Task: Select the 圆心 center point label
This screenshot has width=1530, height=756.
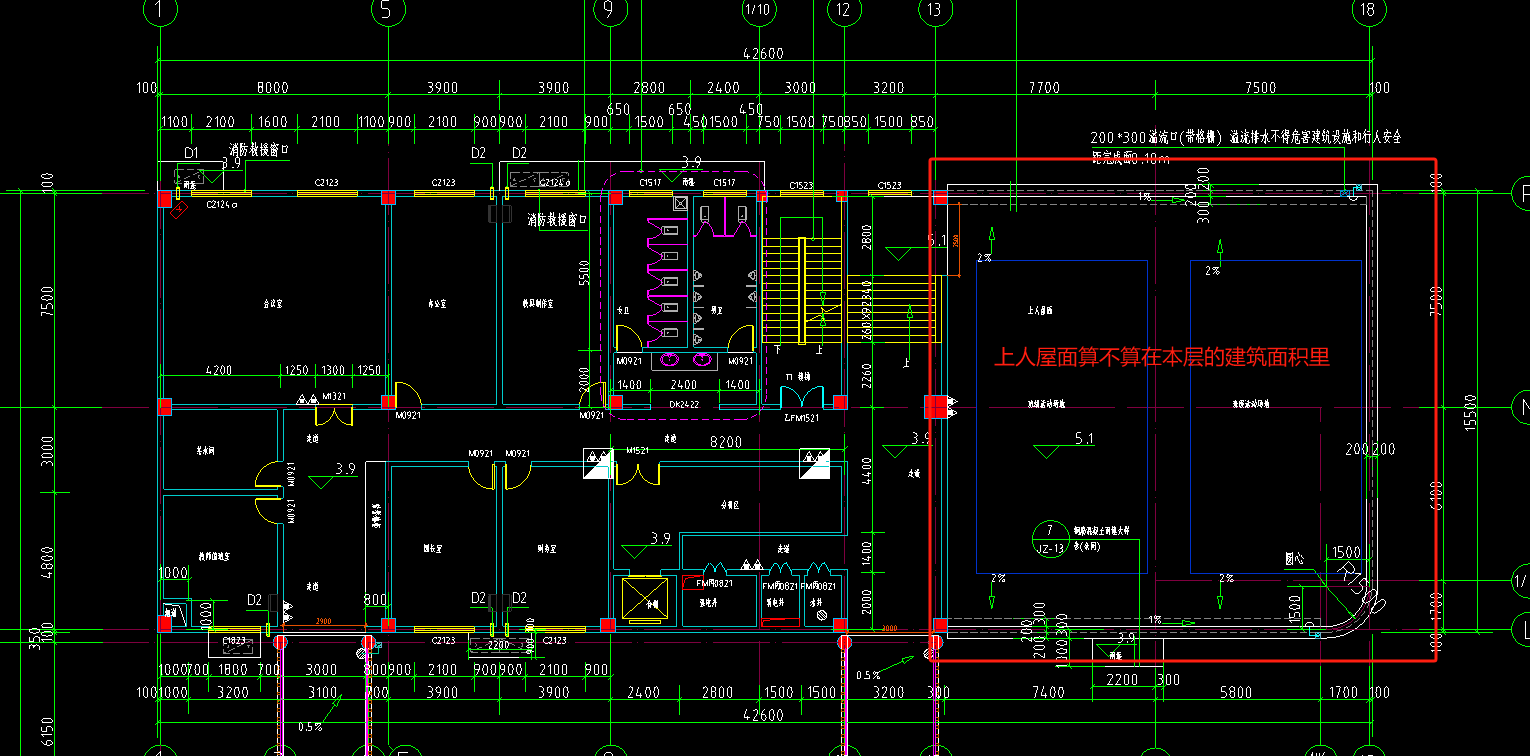Action: (x=1296, y=559)
